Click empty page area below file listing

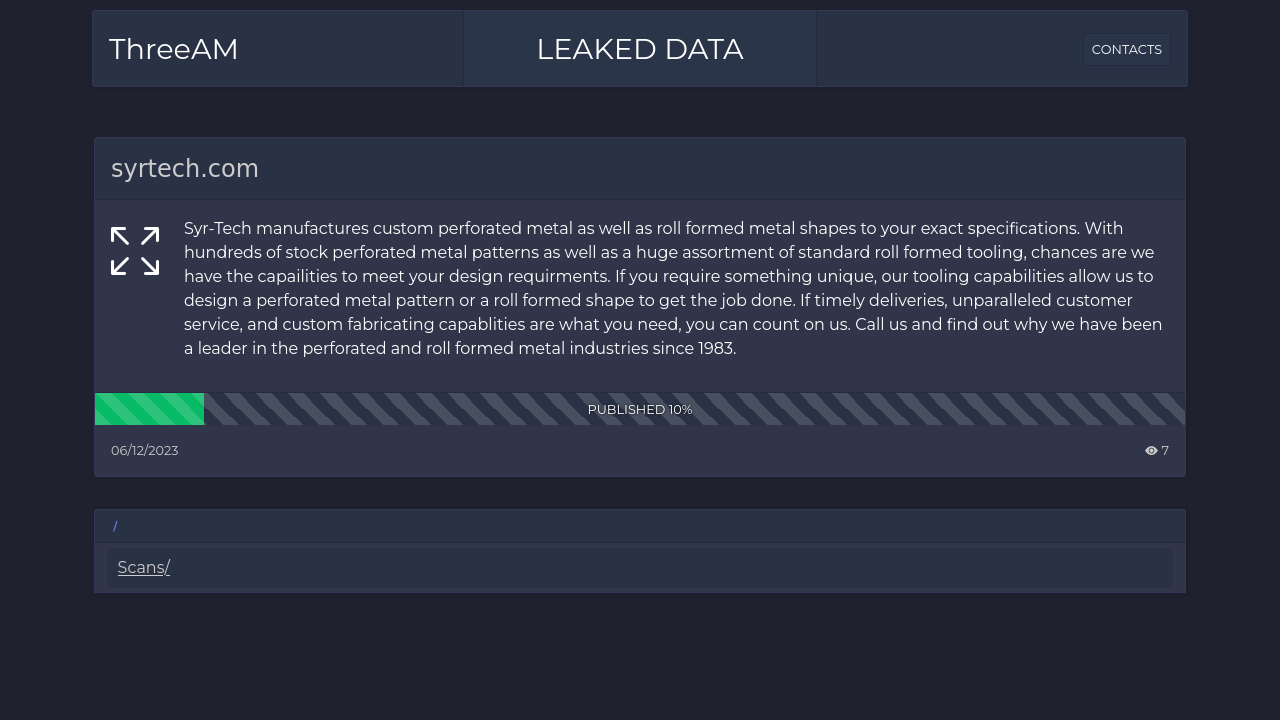(x=640, y=656)
